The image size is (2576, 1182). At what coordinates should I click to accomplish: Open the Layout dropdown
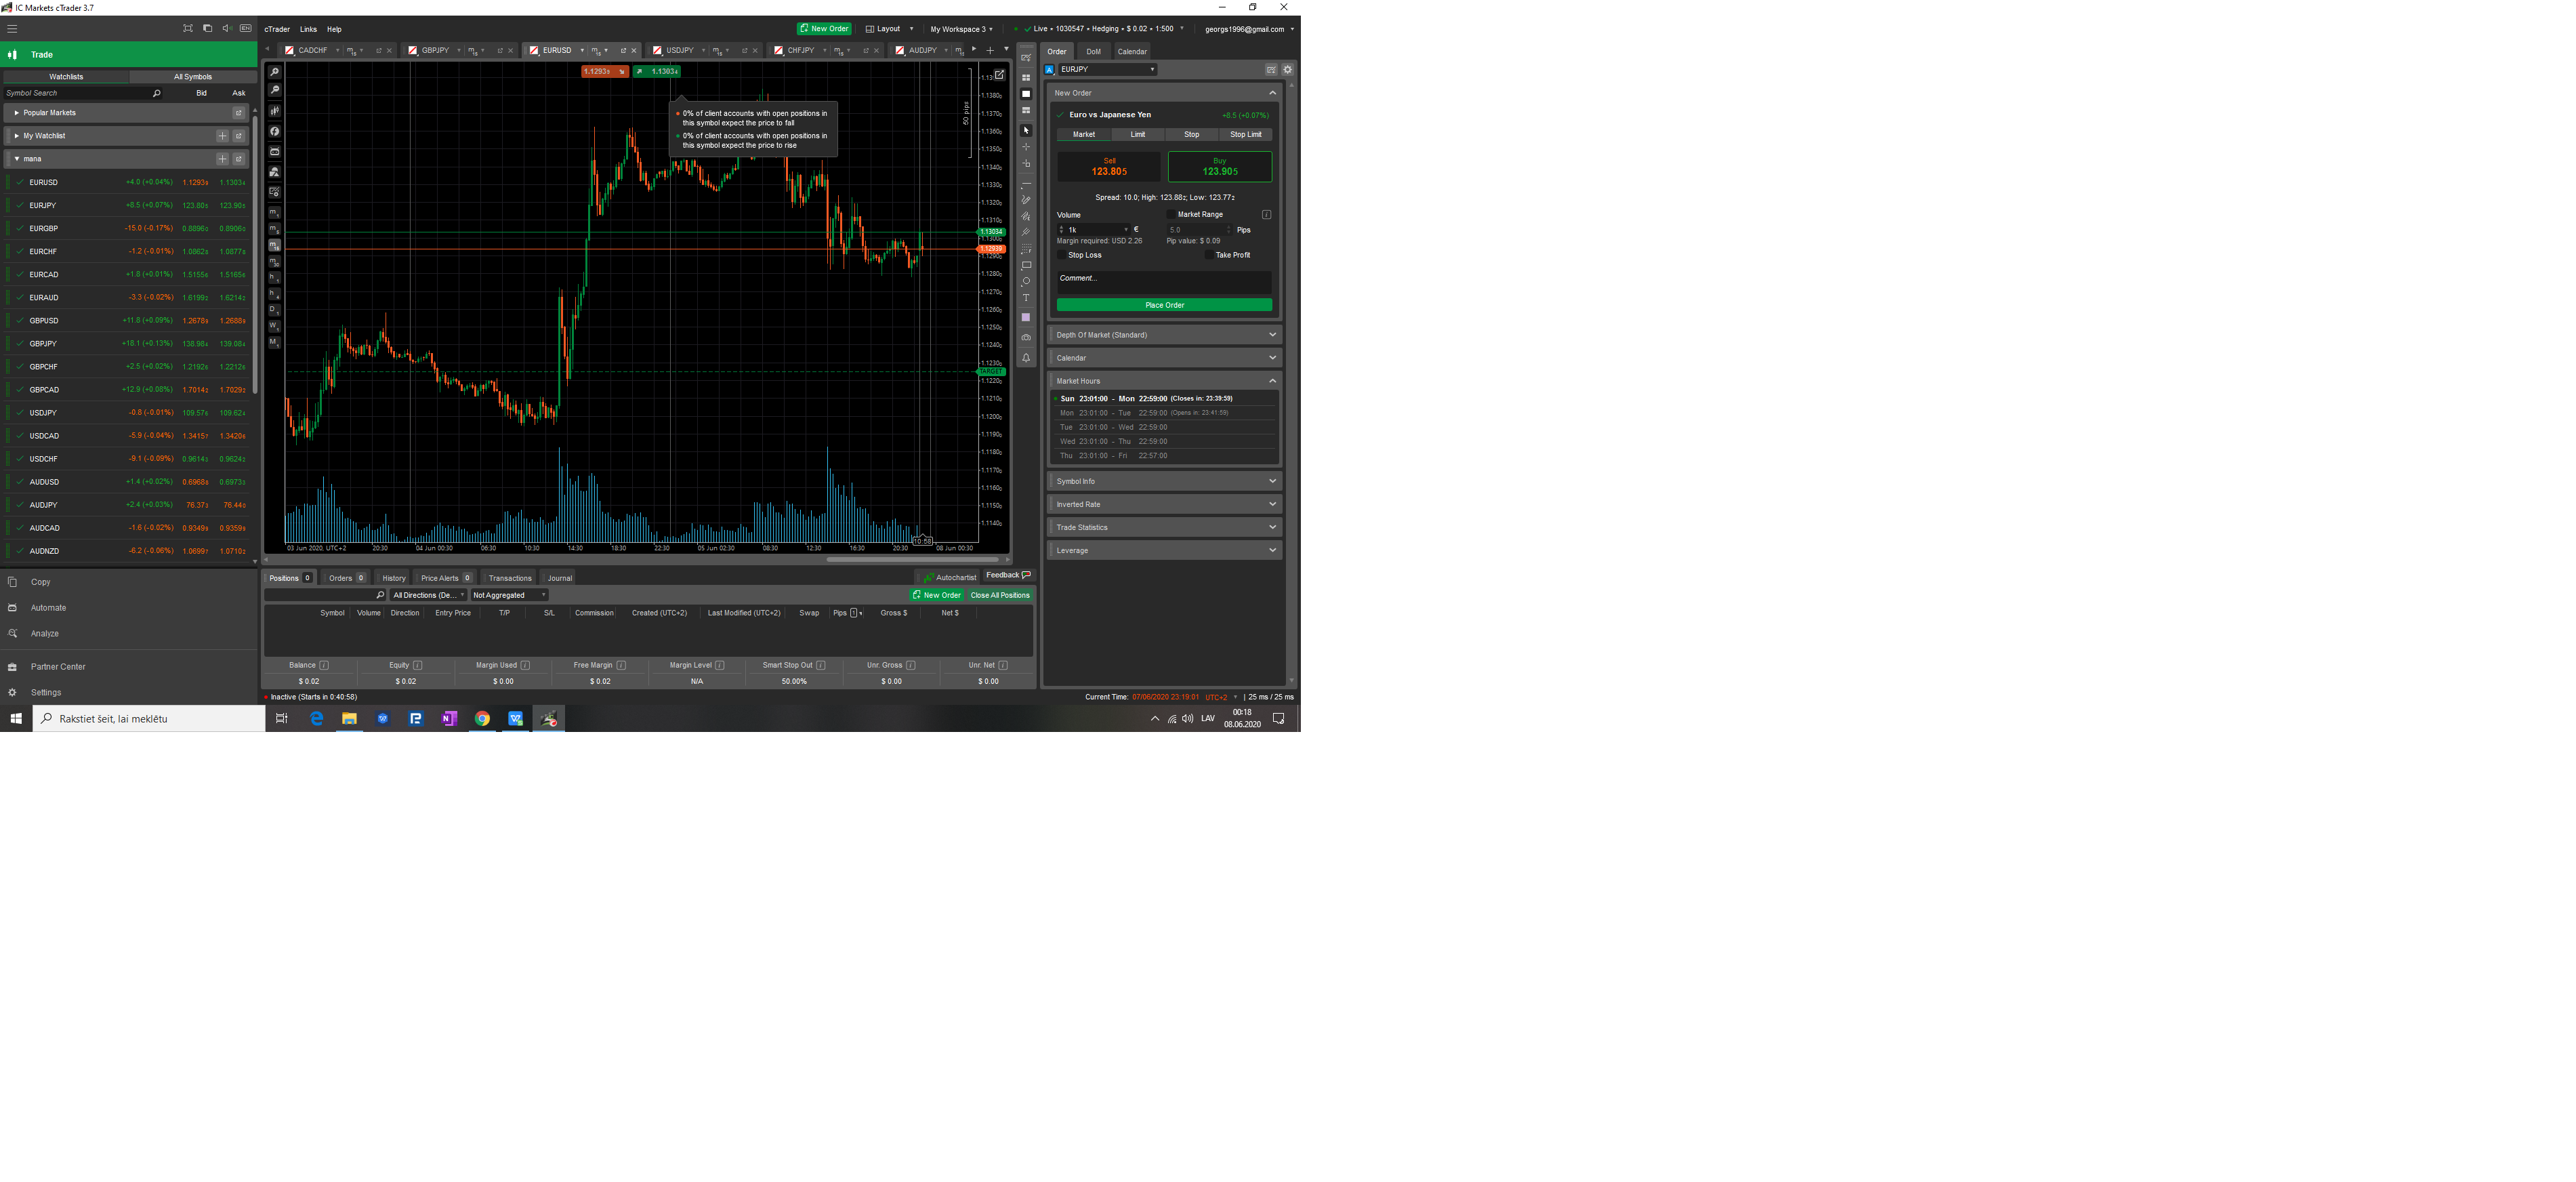click(889, 29)
